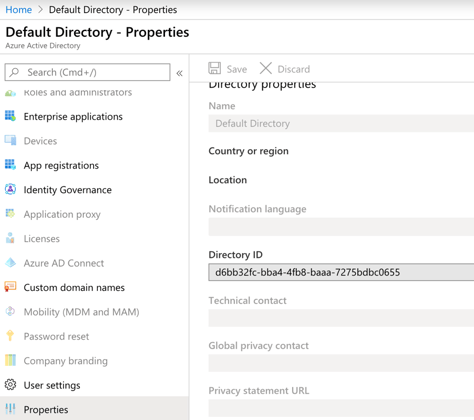Click the Technical contact field
Screen dimensions: 474x420
click(341, 318)
